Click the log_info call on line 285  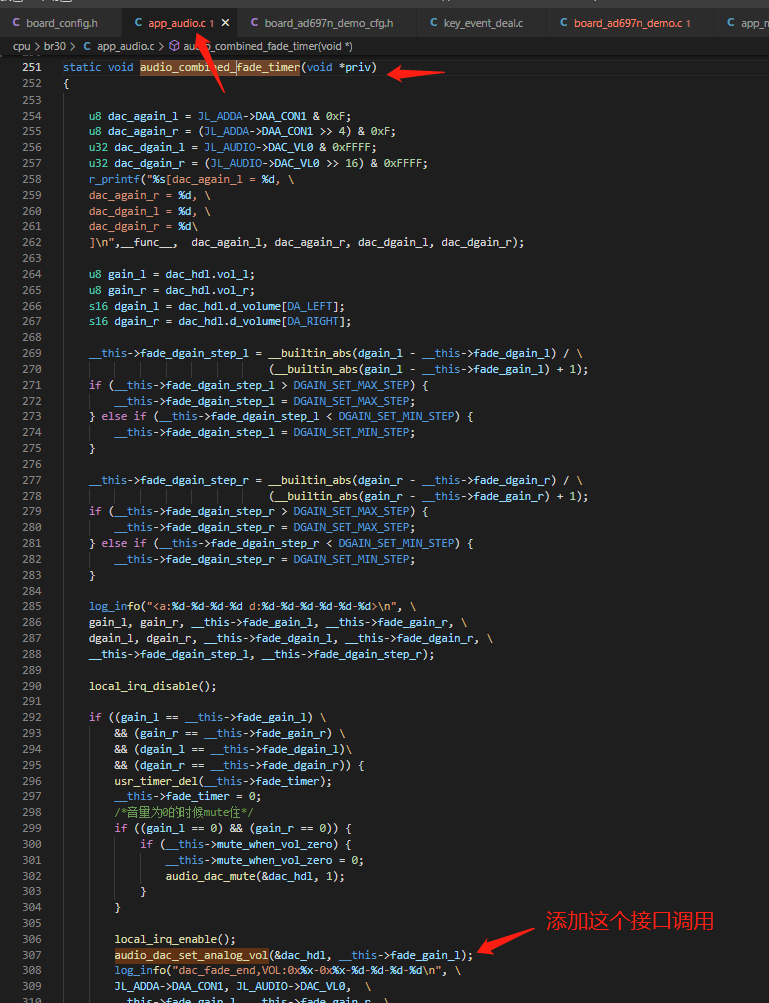coord(114,606)
